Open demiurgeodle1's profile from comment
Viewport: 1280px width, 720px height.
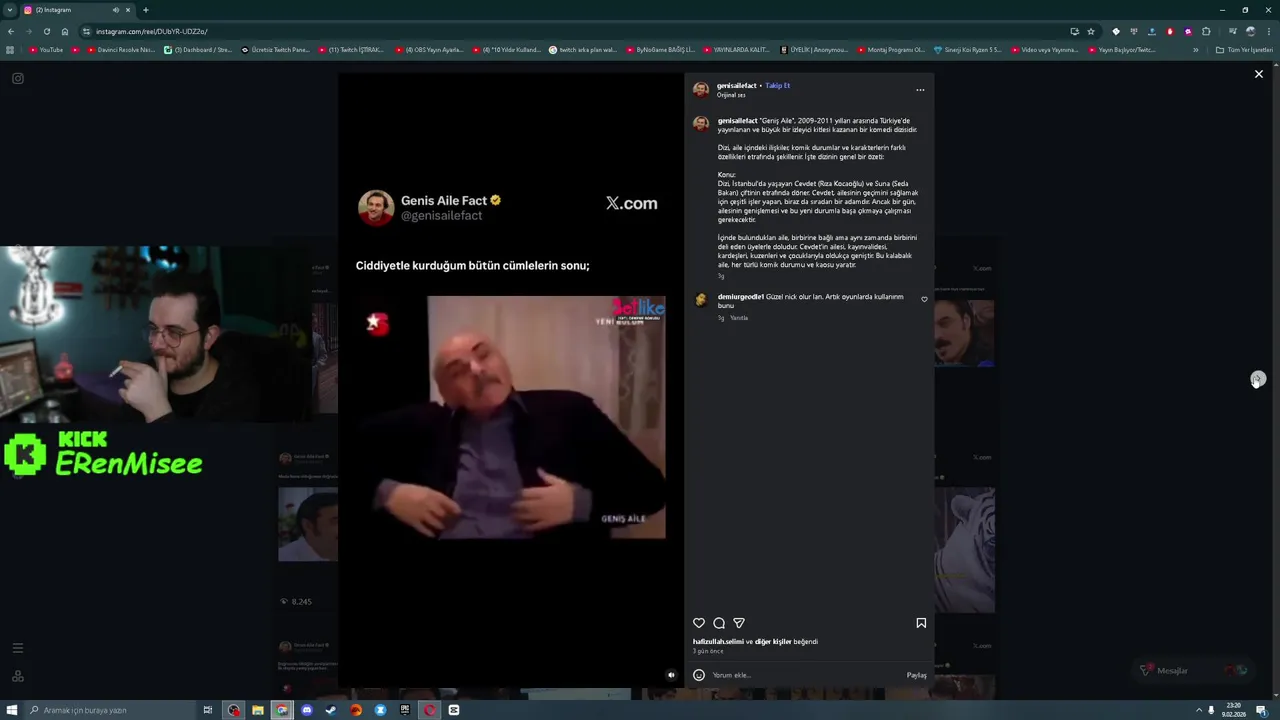tap(740, 297)
